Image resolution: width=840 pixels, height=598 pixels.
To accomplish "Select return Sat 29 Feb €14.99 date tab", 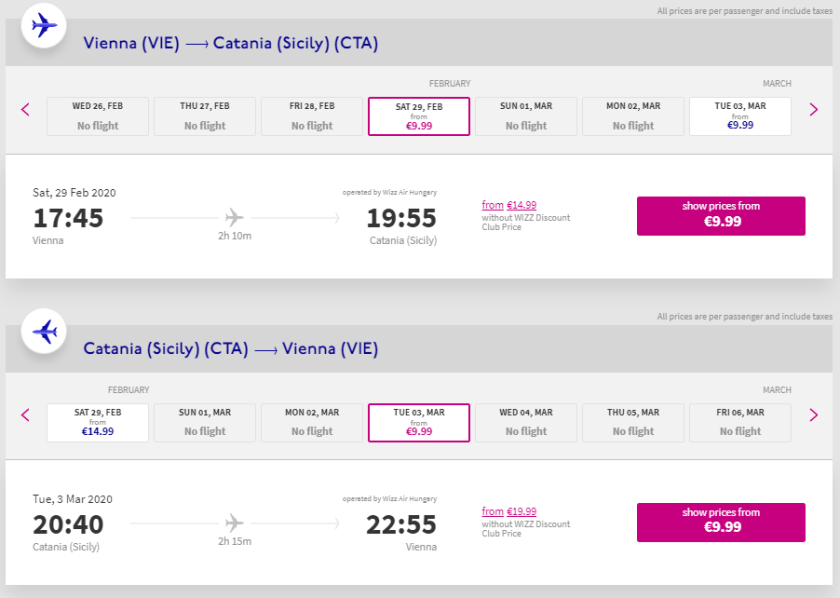I will pyautogui.click(x=98, y=422).
